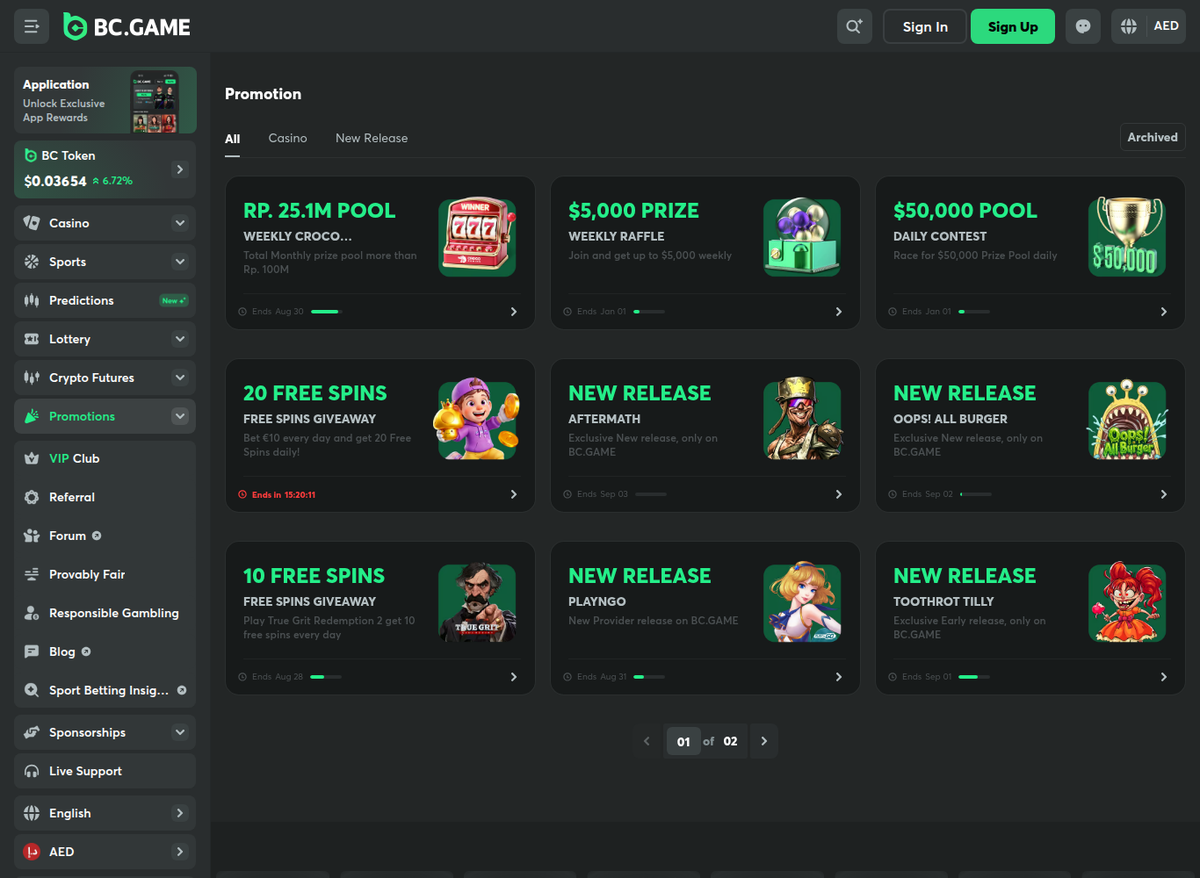
Task: Open the Oops! All Burger card arrow
Action: 1164,494
